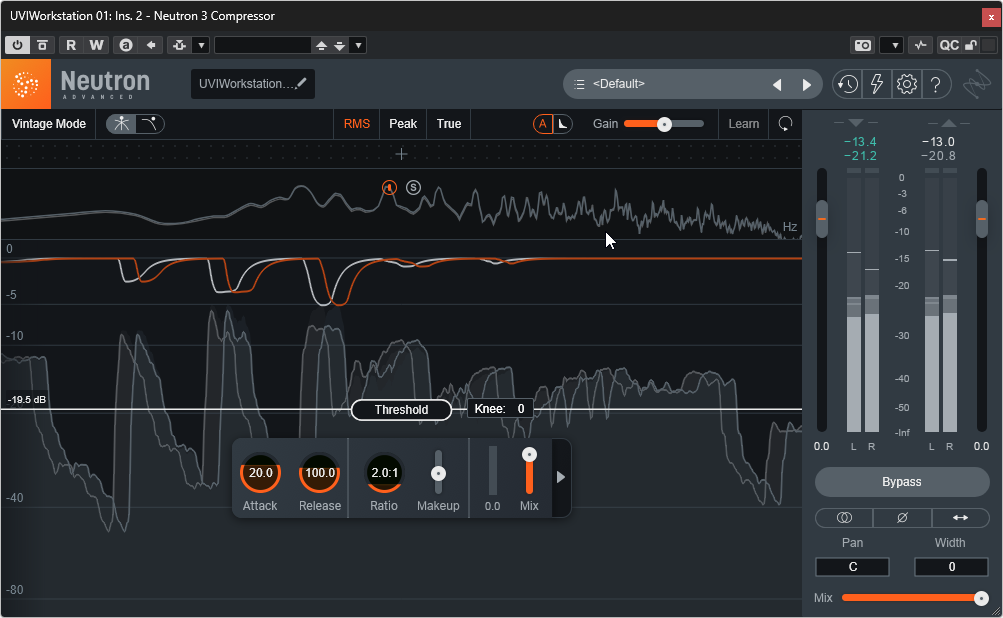Viewport: 1003px width, 618px height.
Task: Click the Pan value field showing C
Action: tap(852, 567)
